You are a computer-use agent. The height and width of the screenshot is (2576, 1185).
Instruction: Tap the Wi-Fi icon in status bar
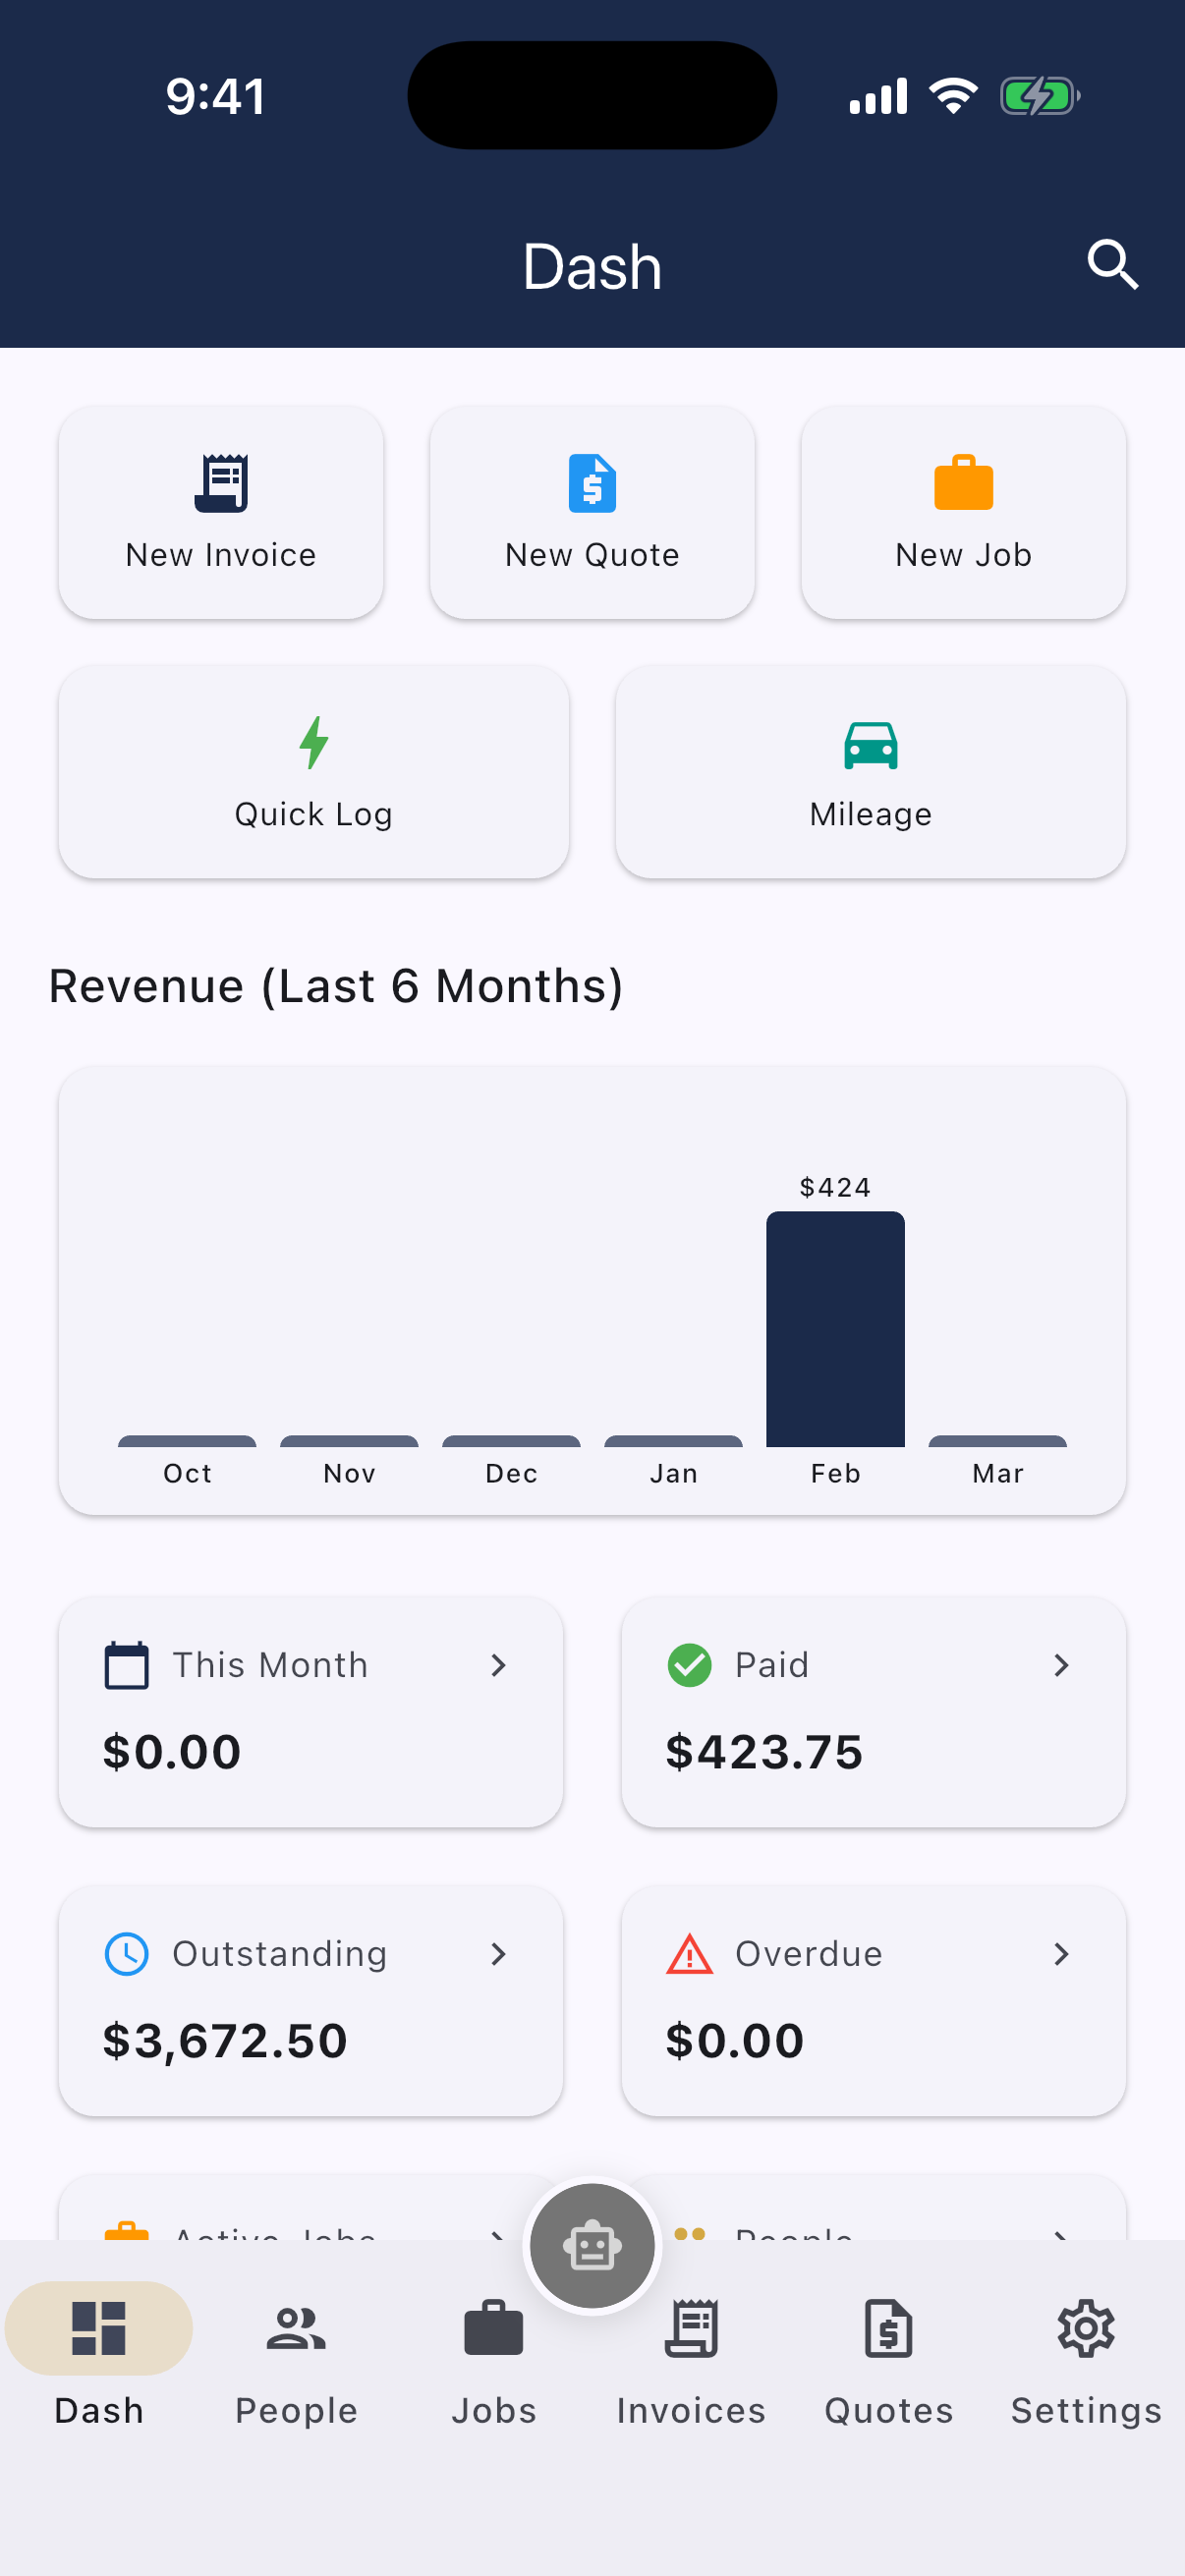[953, 96]
